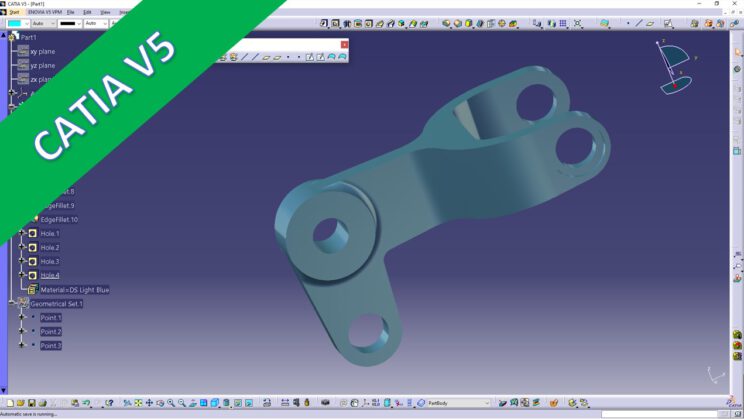Click the Save icon in bottom toolbar
Screen dimensions: 744x419
32,403
